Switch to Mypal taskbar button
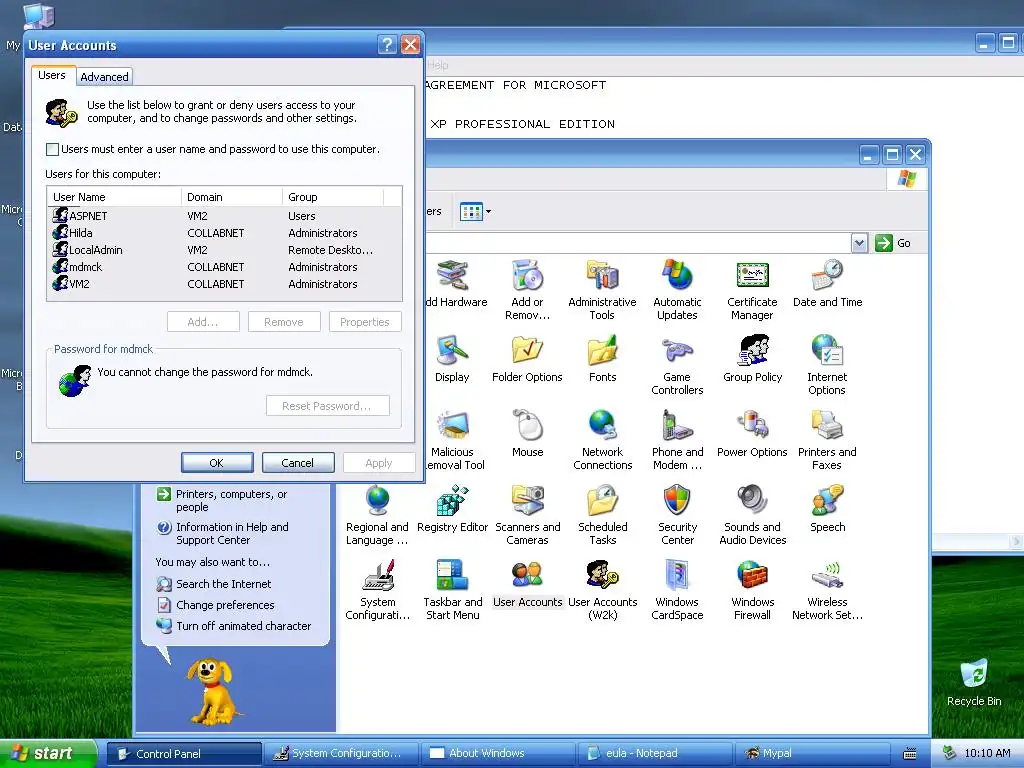 pos(813,753)
